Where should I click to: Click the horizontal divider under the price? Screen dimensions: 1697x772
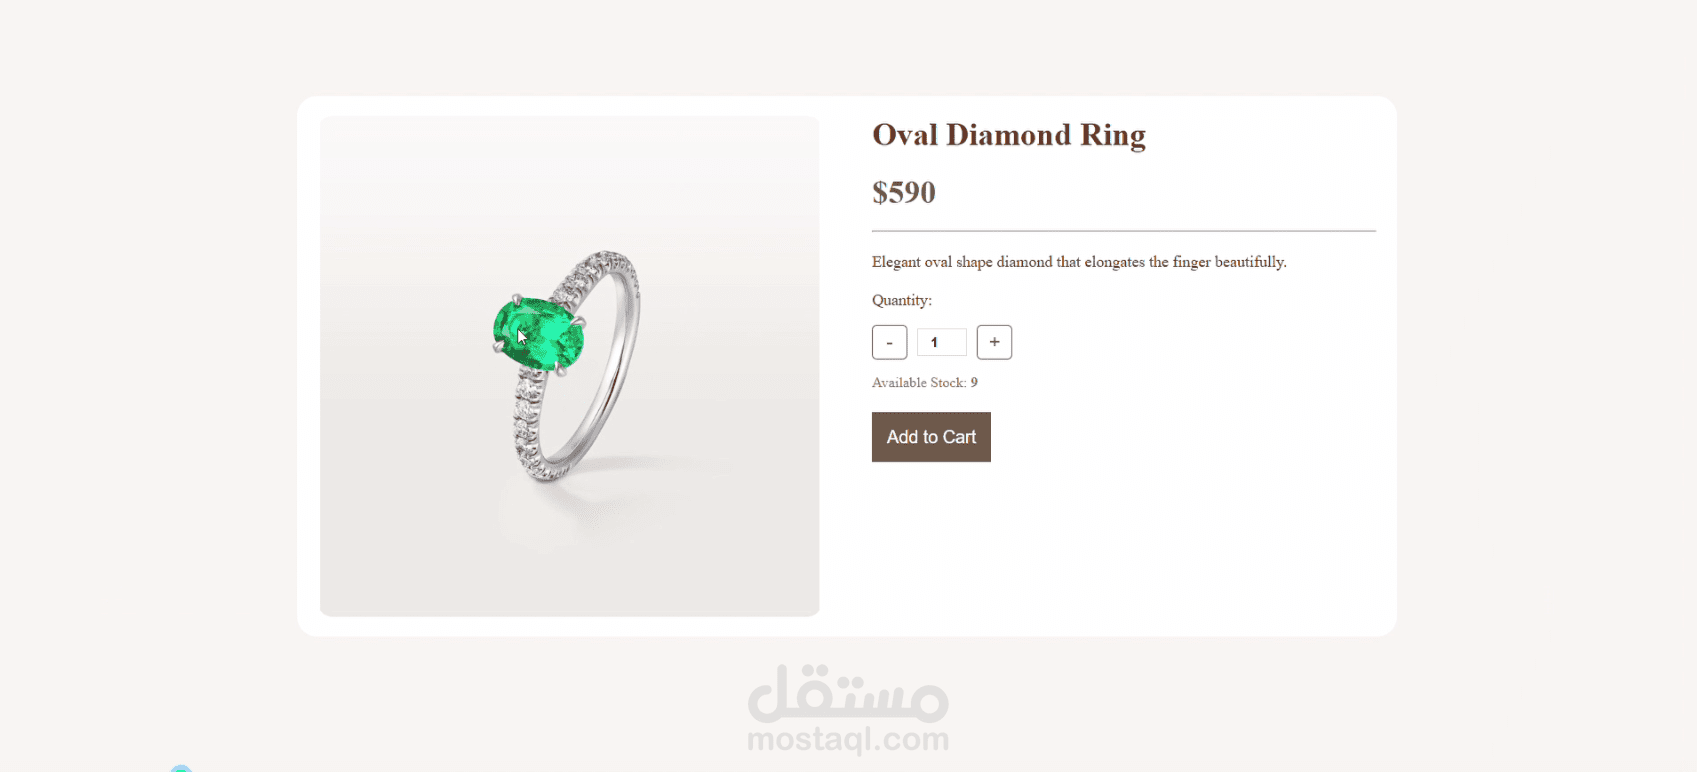pos(1124,231)
